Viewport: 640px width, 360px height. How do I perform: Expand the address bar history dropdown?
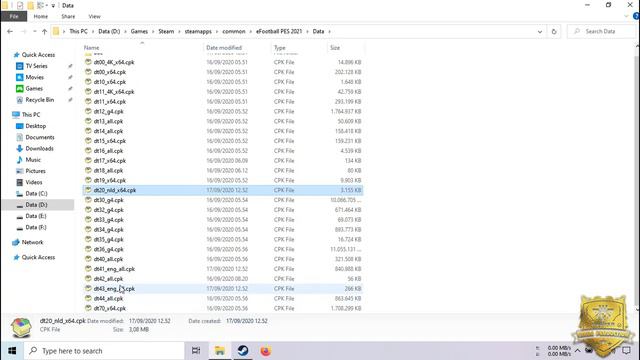coord(540,31)
